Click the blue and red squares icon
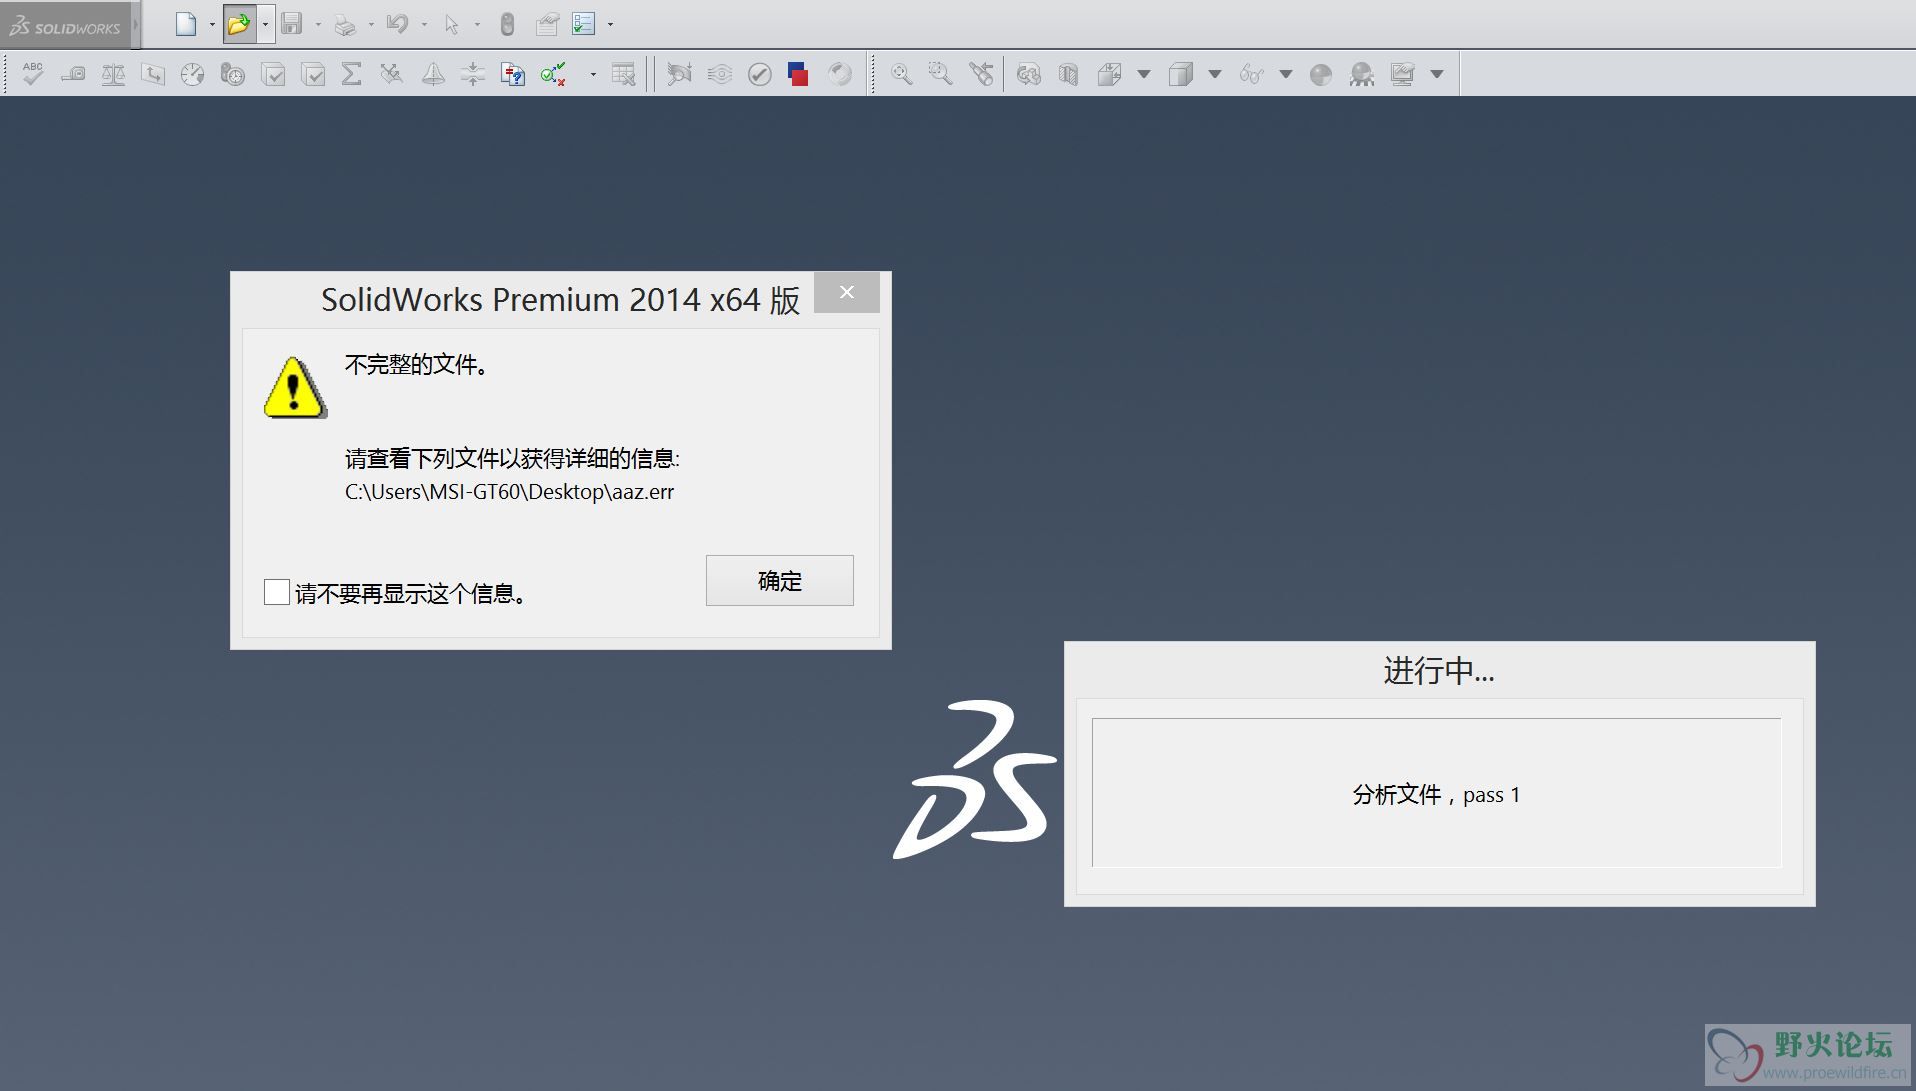 tap(798, 74)
